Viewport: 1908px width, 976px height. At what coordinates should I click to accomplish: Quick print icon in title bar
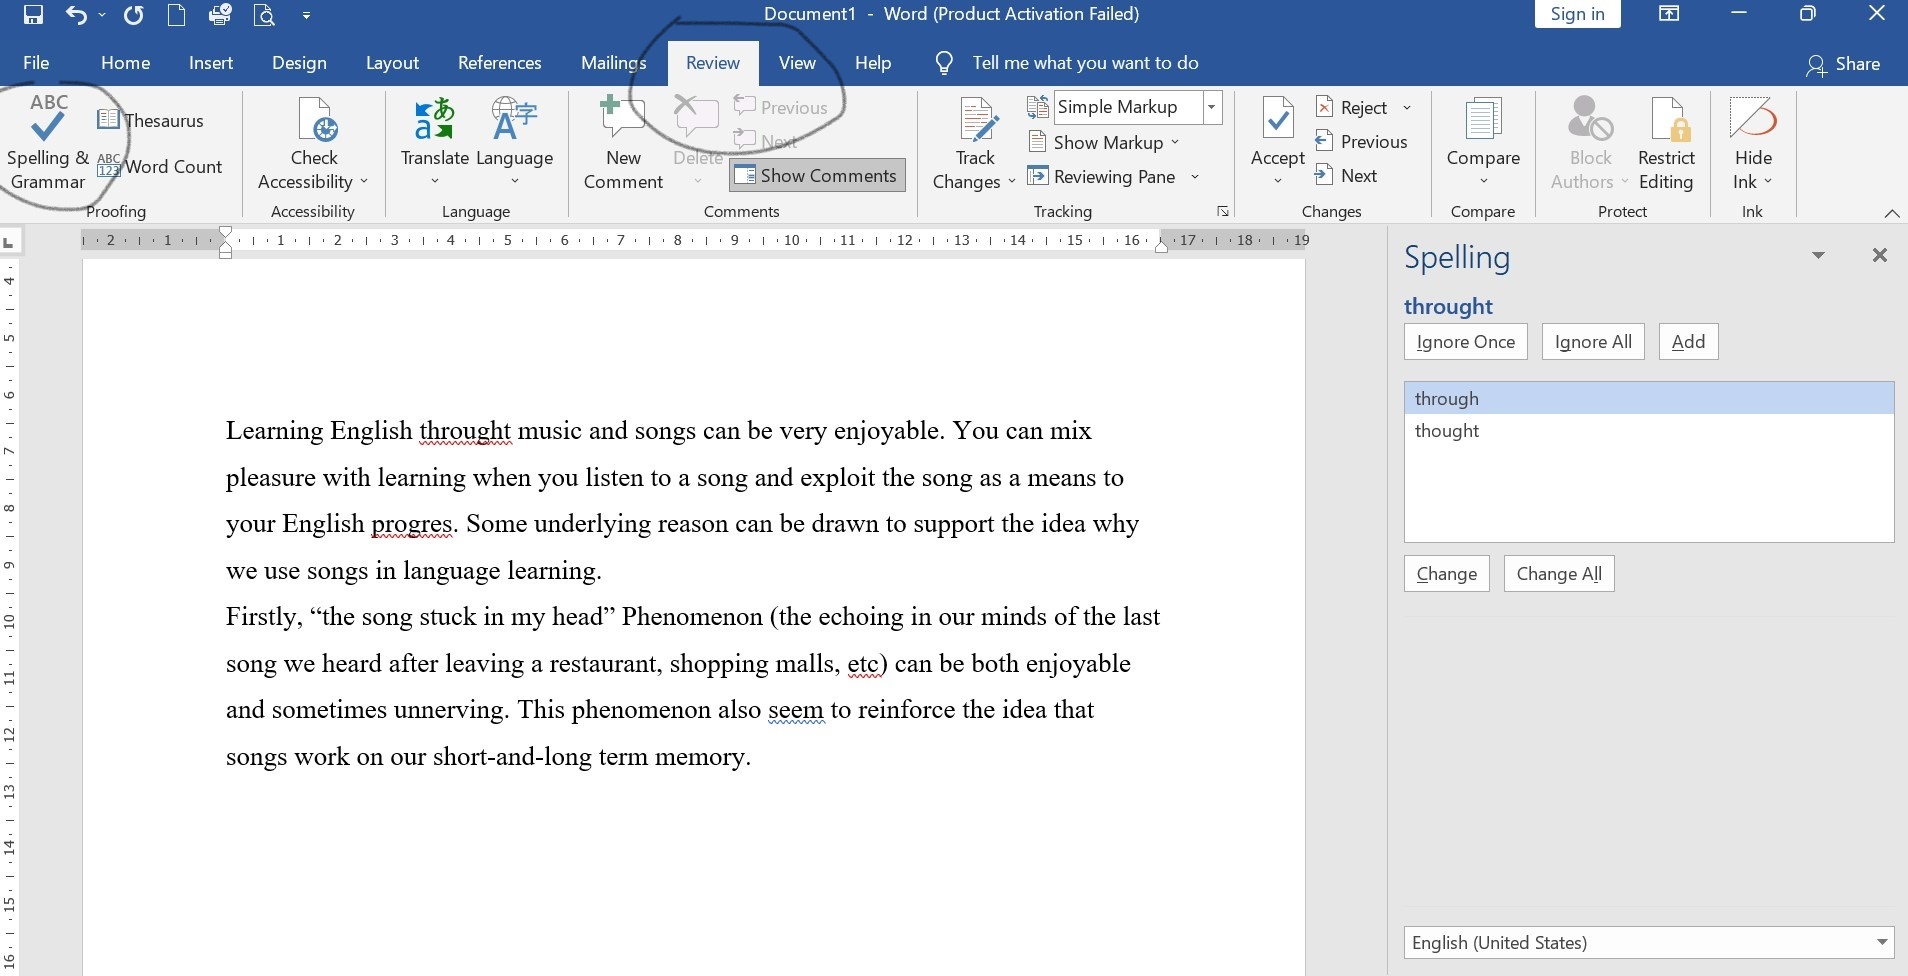(x=220, y=15)
